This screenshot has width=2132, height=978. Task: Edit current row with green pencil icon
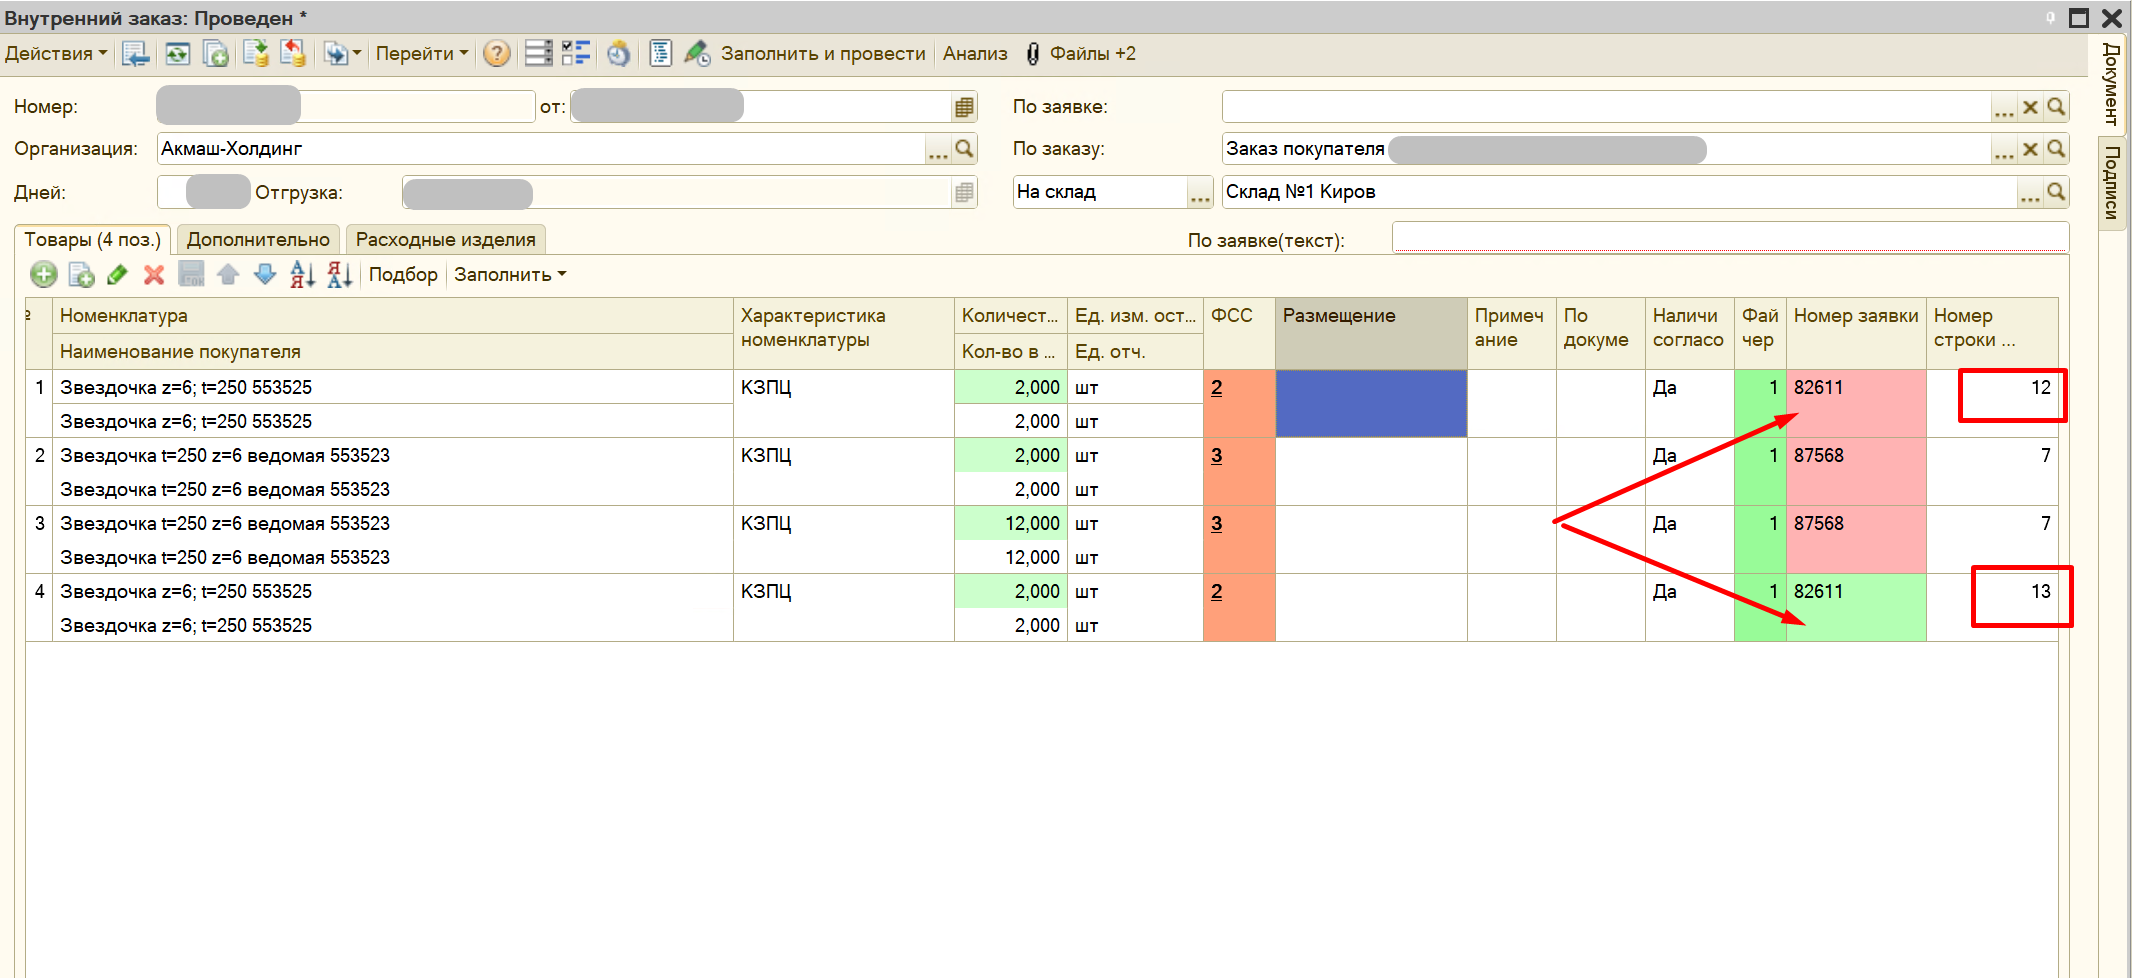[x=117, y=274]
